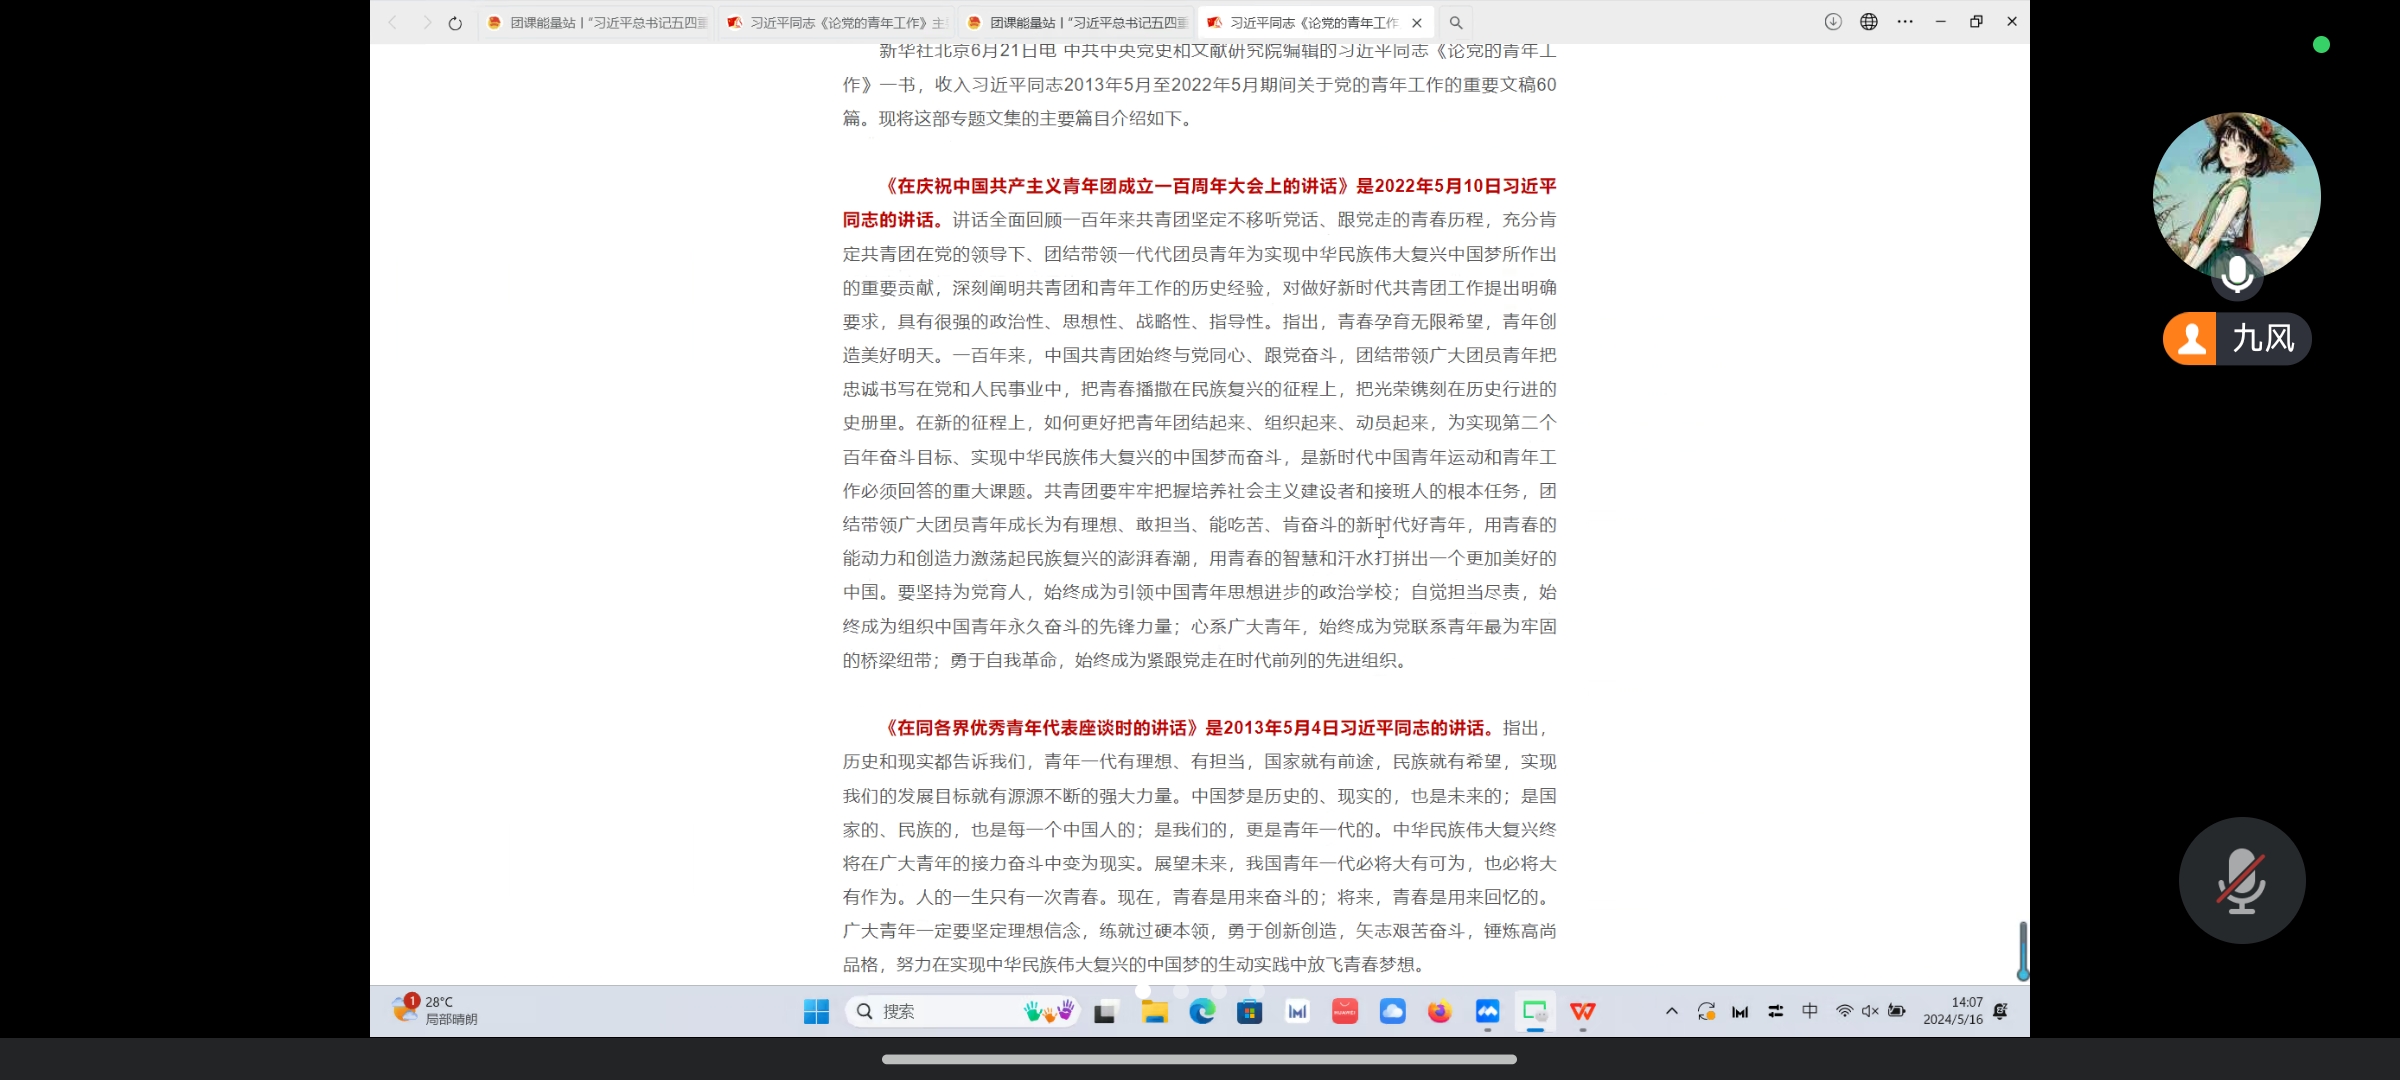Switch the 中 input method indicator
2400x1080 pixels.
[x=1810, y=1011]
